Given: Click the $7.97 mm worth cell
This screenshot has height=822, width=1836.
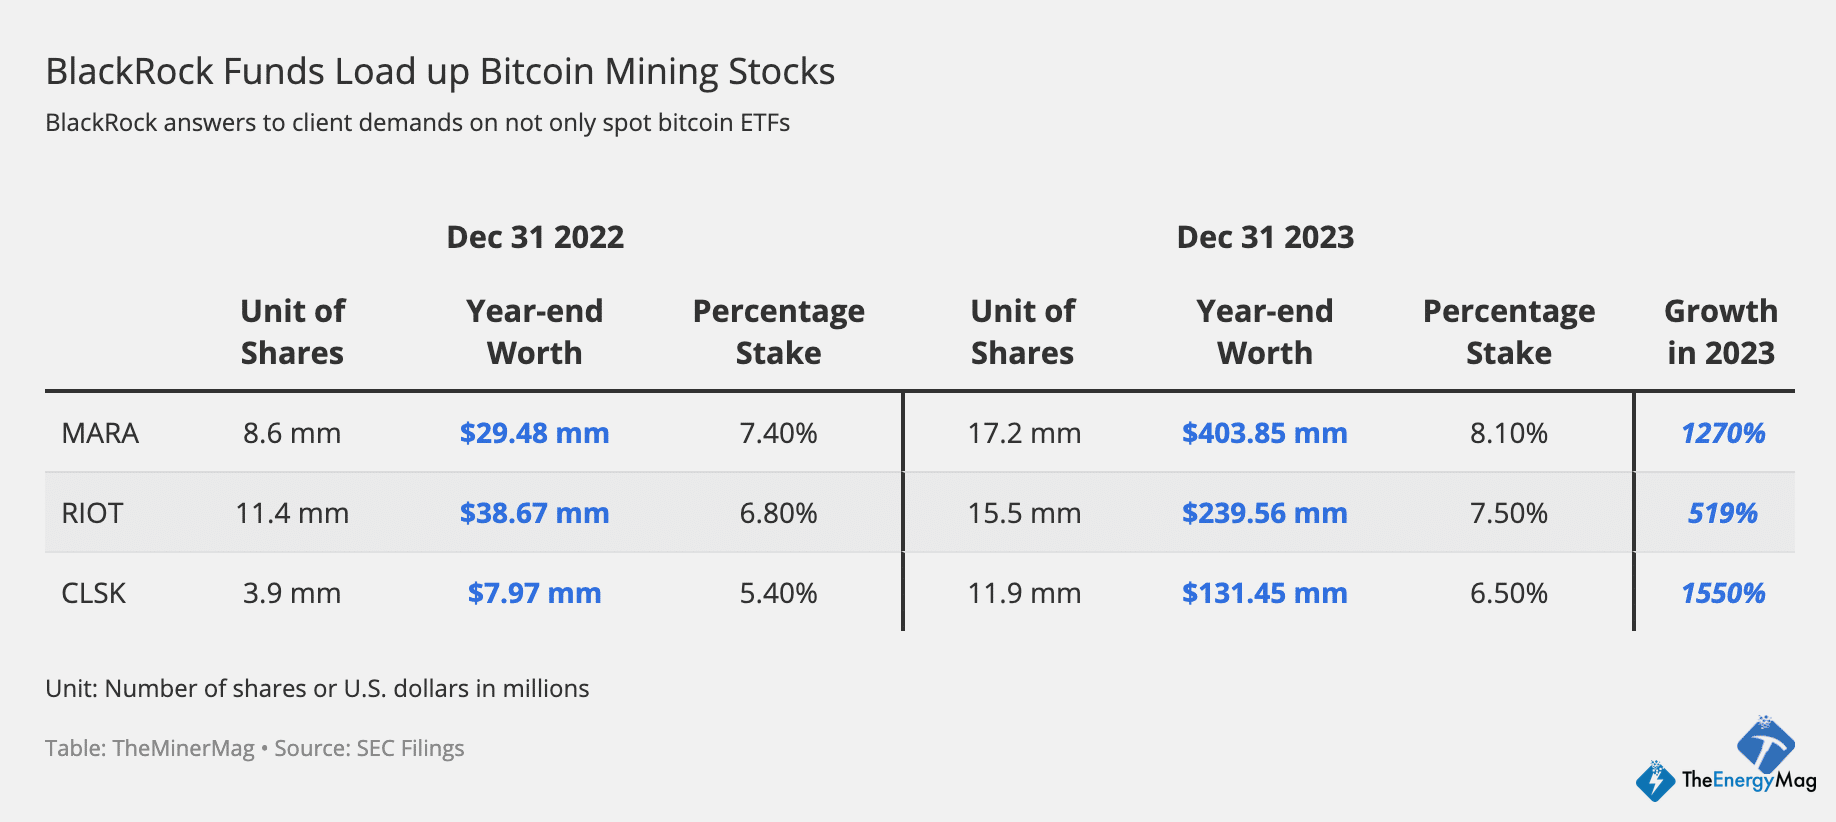Looking at the screenshot, I should [x=534, y=593].
